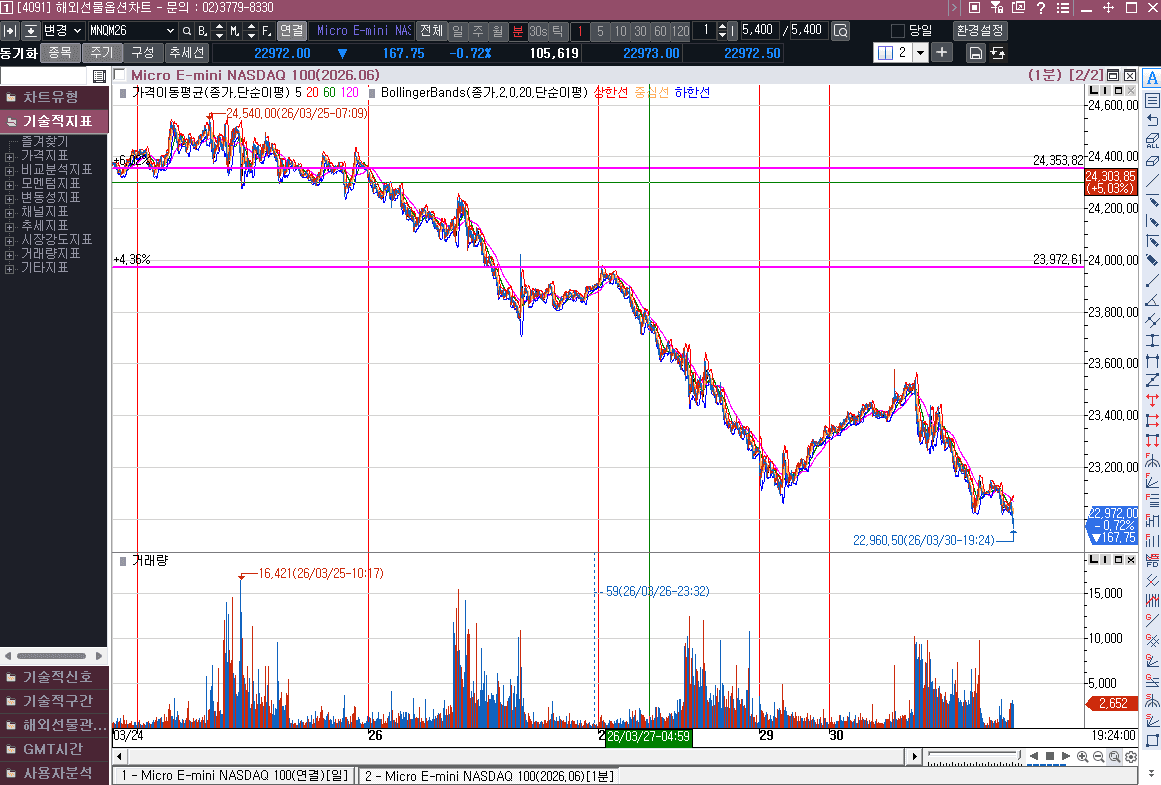Click the indicator search input field
Viewport: 1161px width, 785px height.
point(46,76)
